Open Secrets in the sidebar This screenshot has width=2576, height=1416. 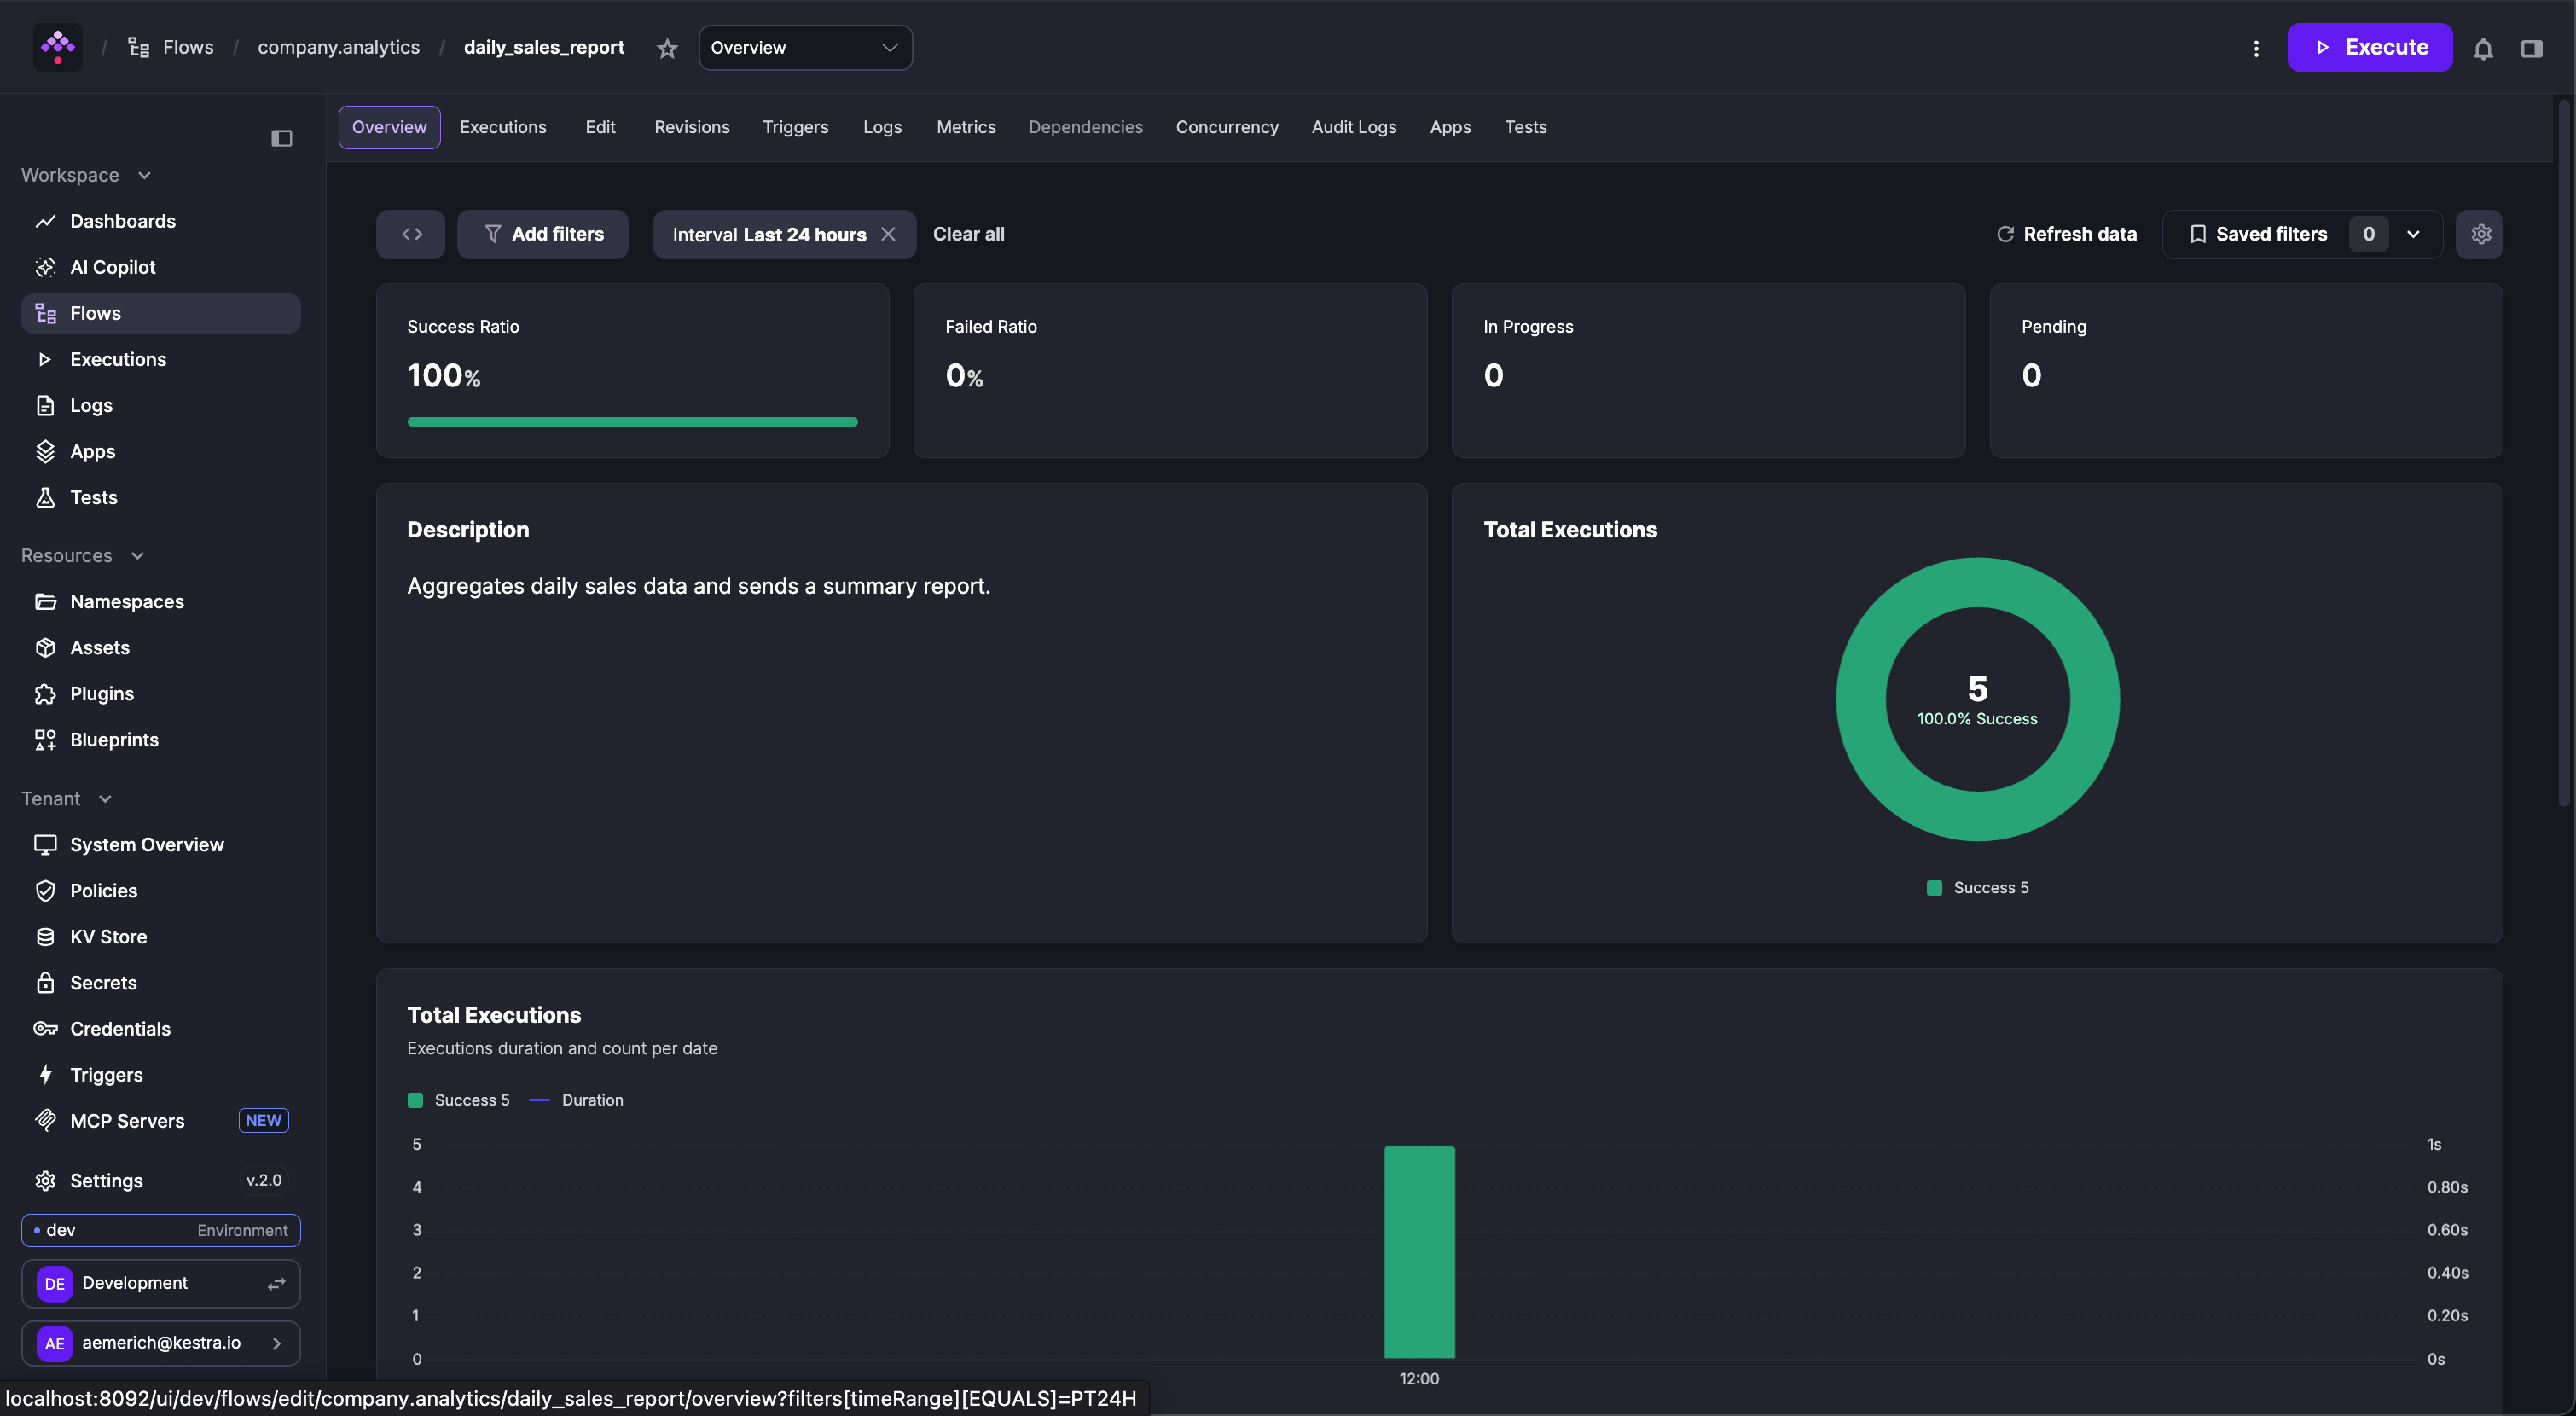point(160,982)
